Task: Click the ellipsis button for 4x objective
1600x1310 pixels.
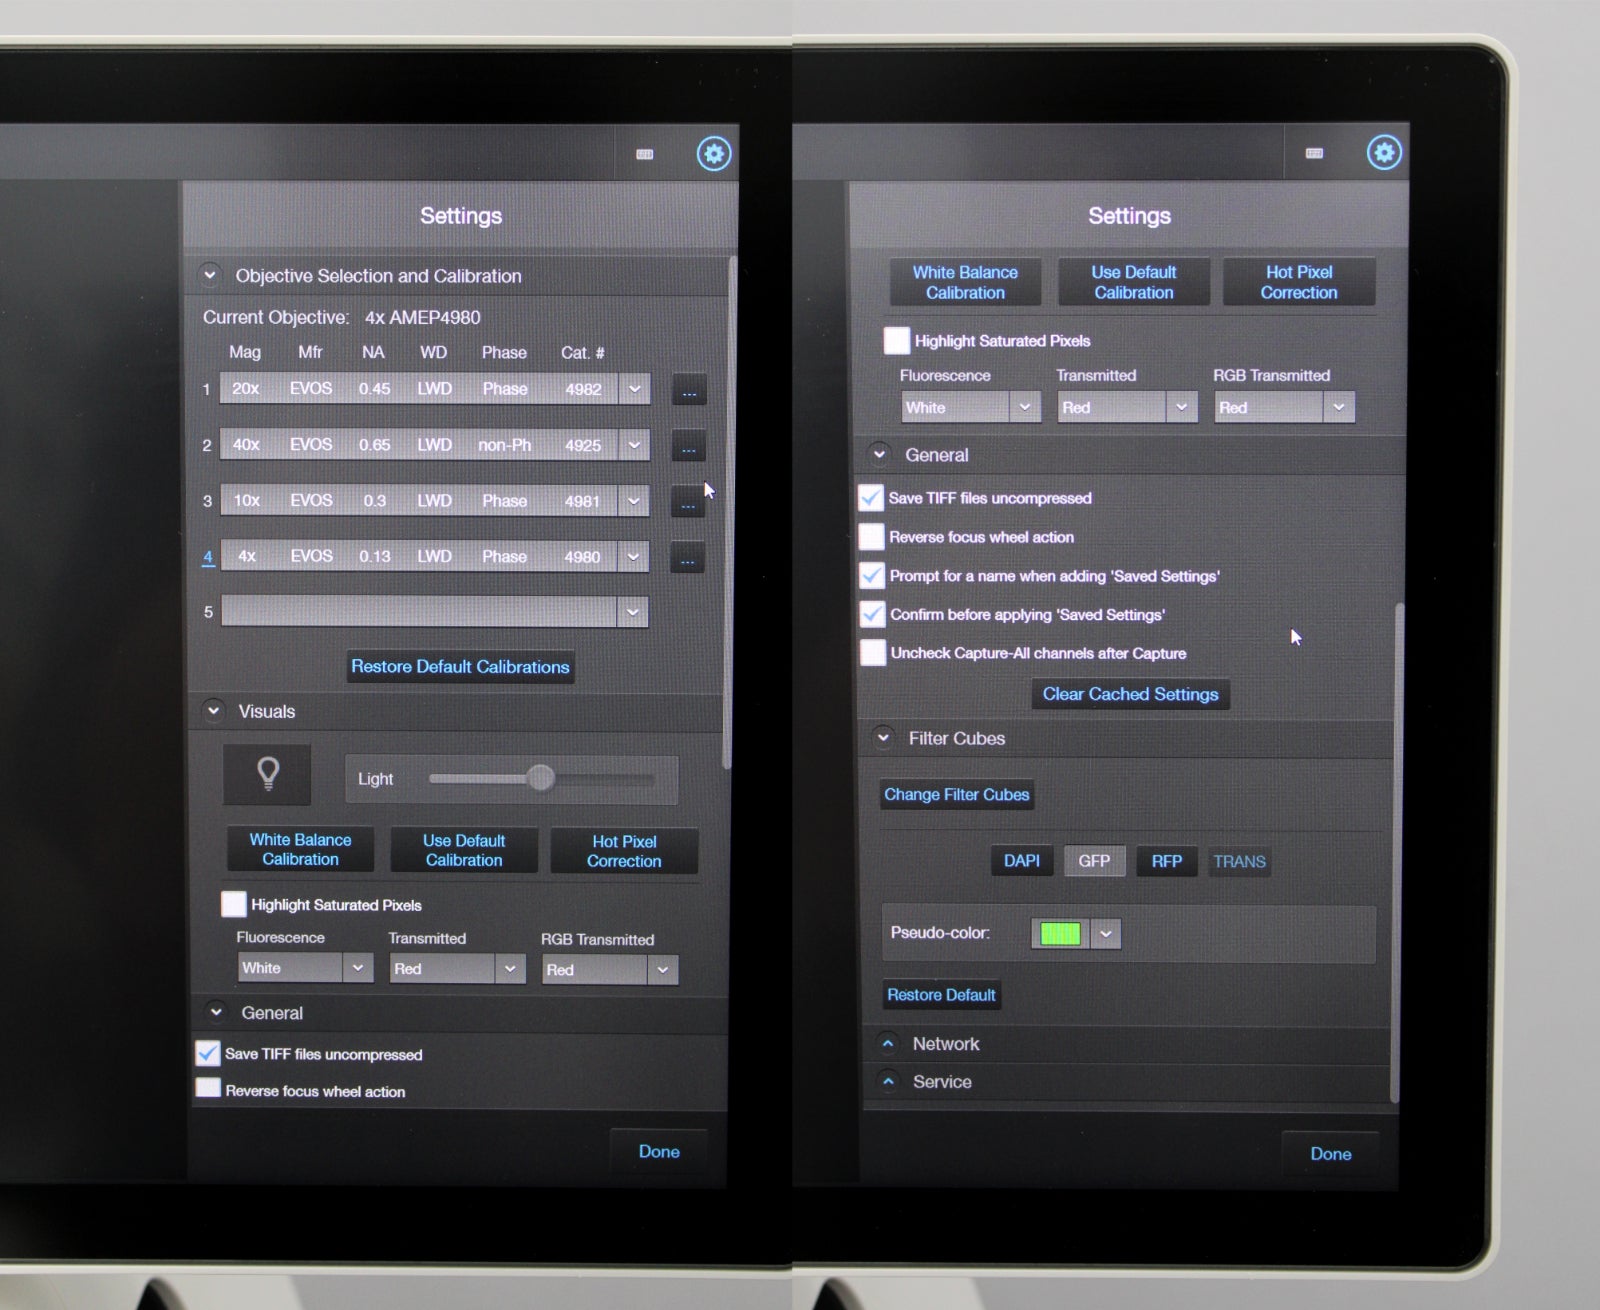Action: coord(687,558)
